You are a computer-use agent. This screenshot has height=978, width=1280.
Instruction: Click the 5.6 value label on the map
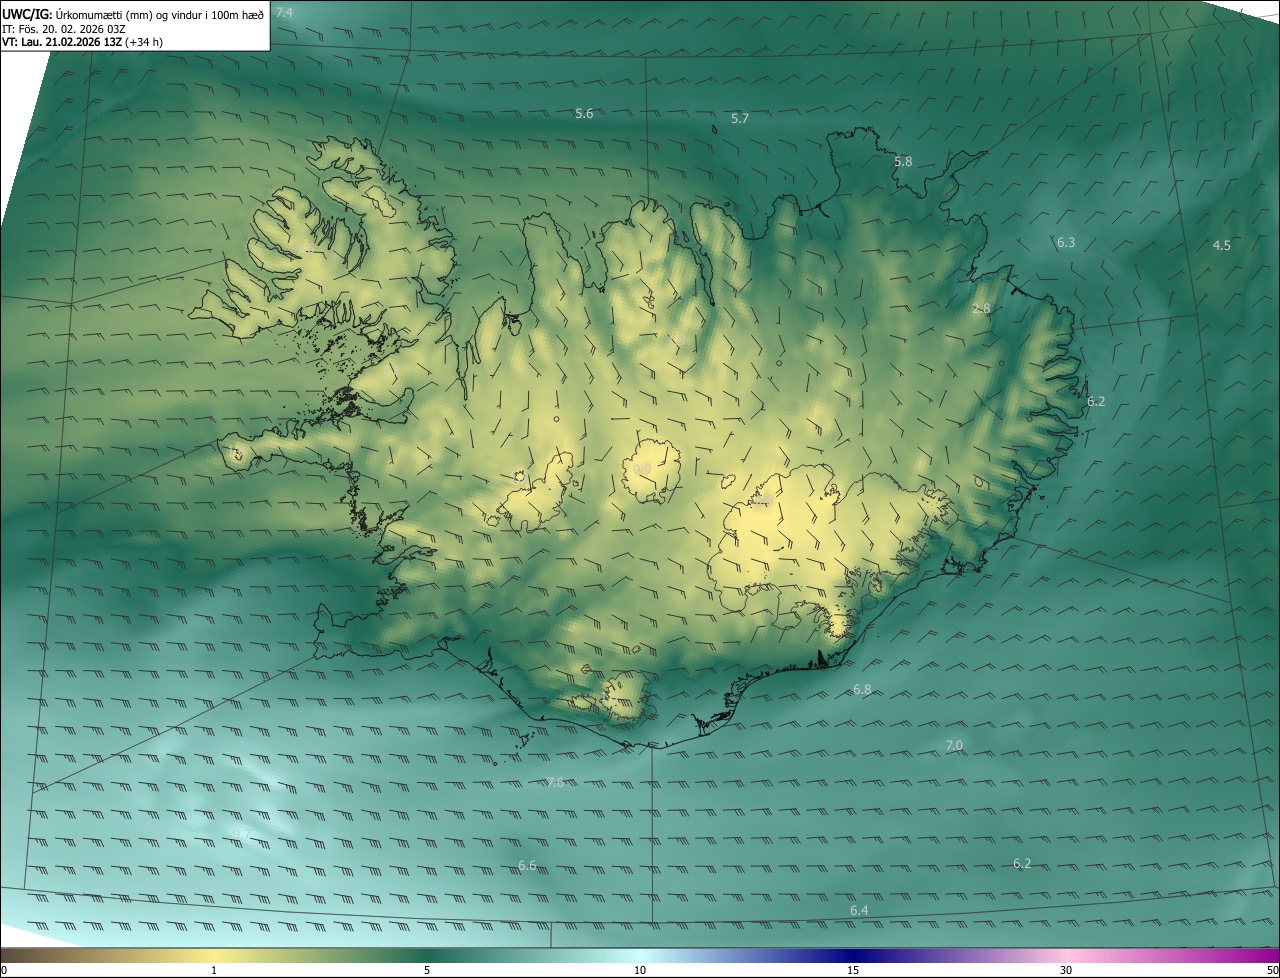584,114
